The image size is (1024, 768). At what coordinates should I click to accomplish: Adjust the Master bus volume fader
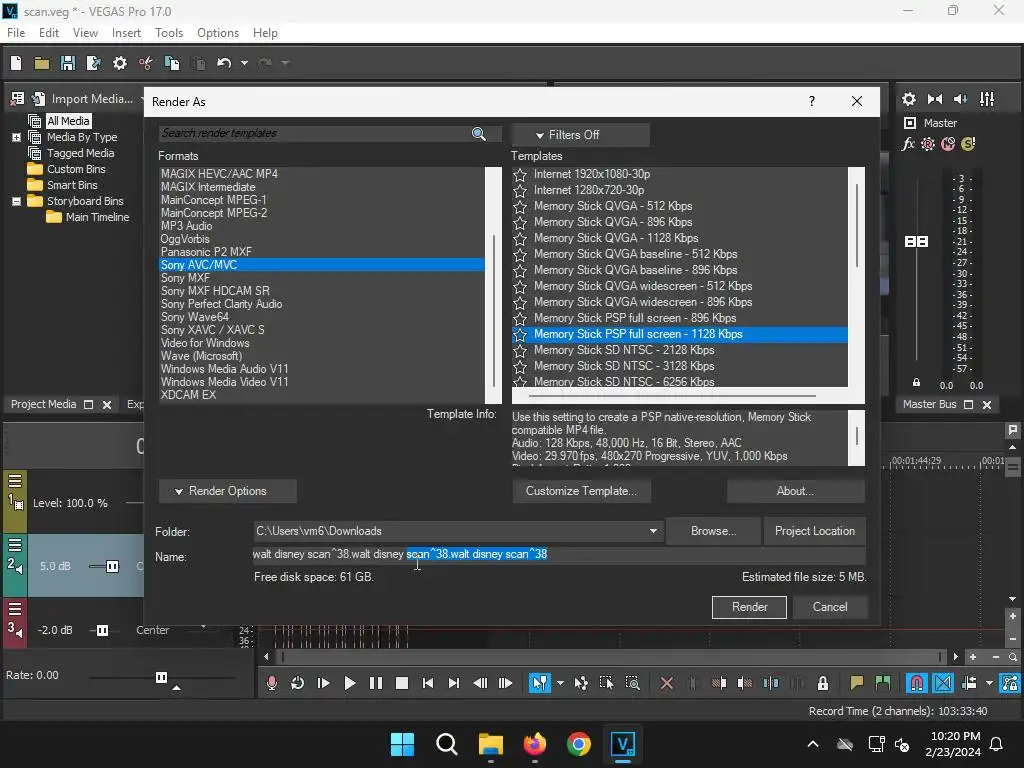(916, 242)
